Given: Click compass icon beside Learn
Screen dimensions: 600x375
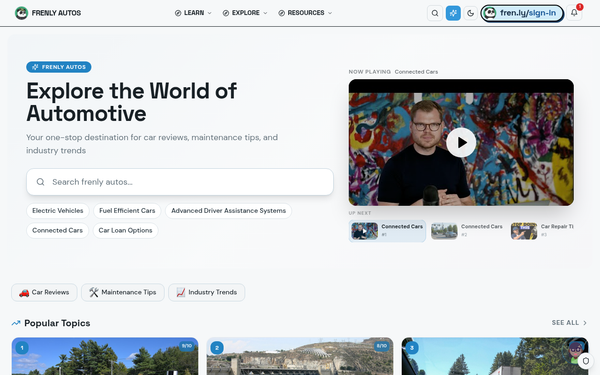Looking at the screenshot, I should click(x=178, y=13).
